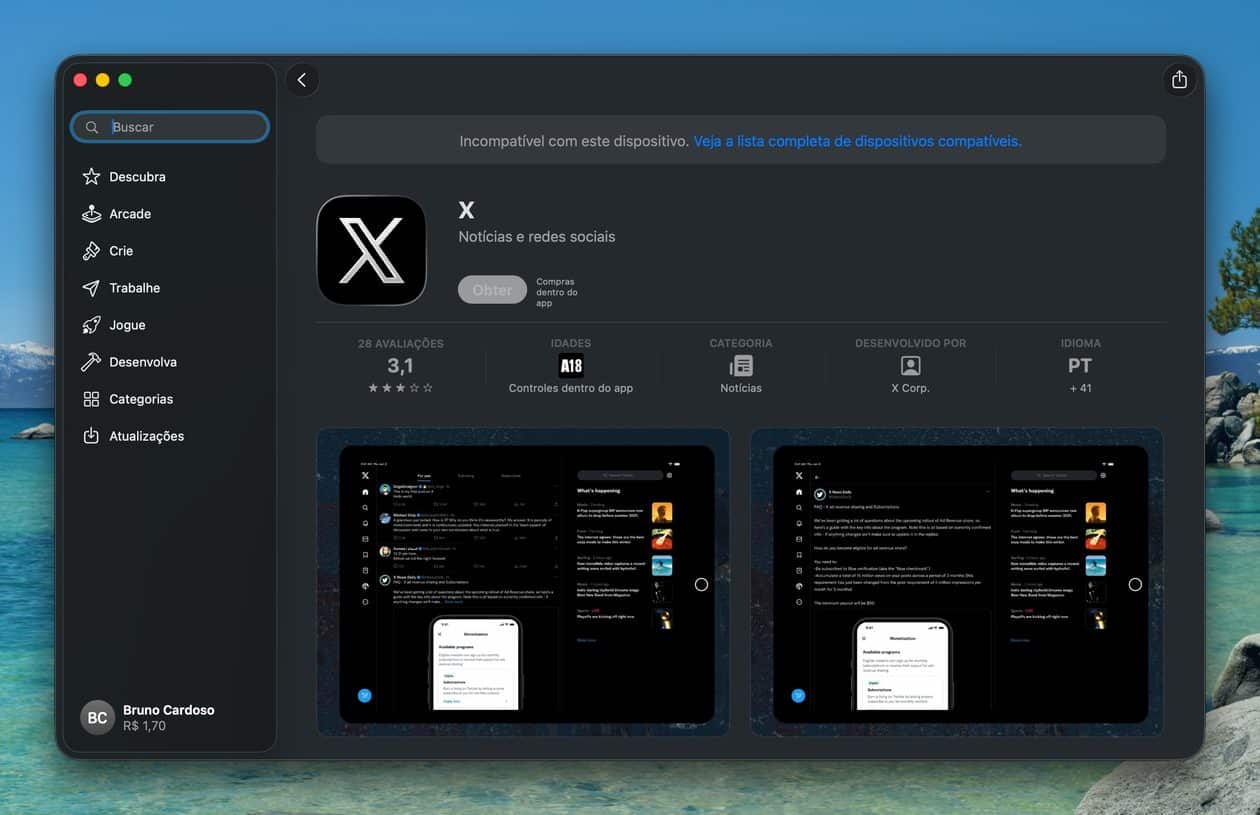Click the X app icon
This screenshot has width=1260, height=815.
point(371,250)
